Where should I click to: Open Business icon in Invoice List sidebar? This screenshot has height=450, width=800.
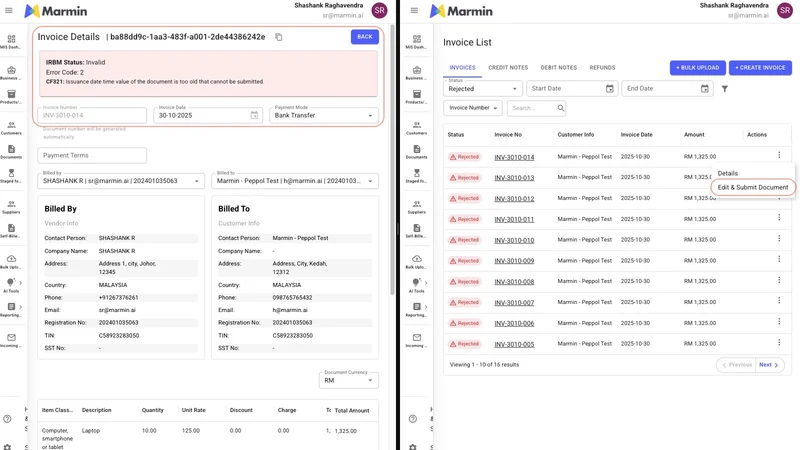417,70
